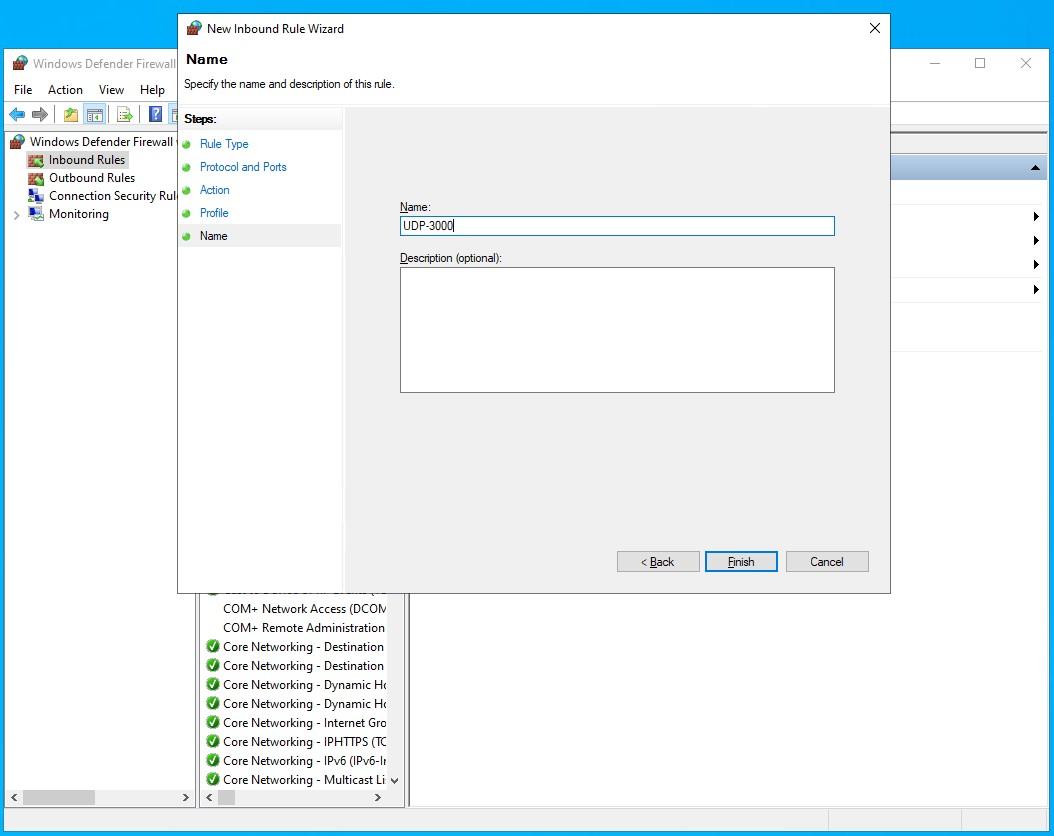This screenshot has height=836, width=1054.
Task: Collapse the Actions pane section header arrow
Action: tap(1037, 169)
